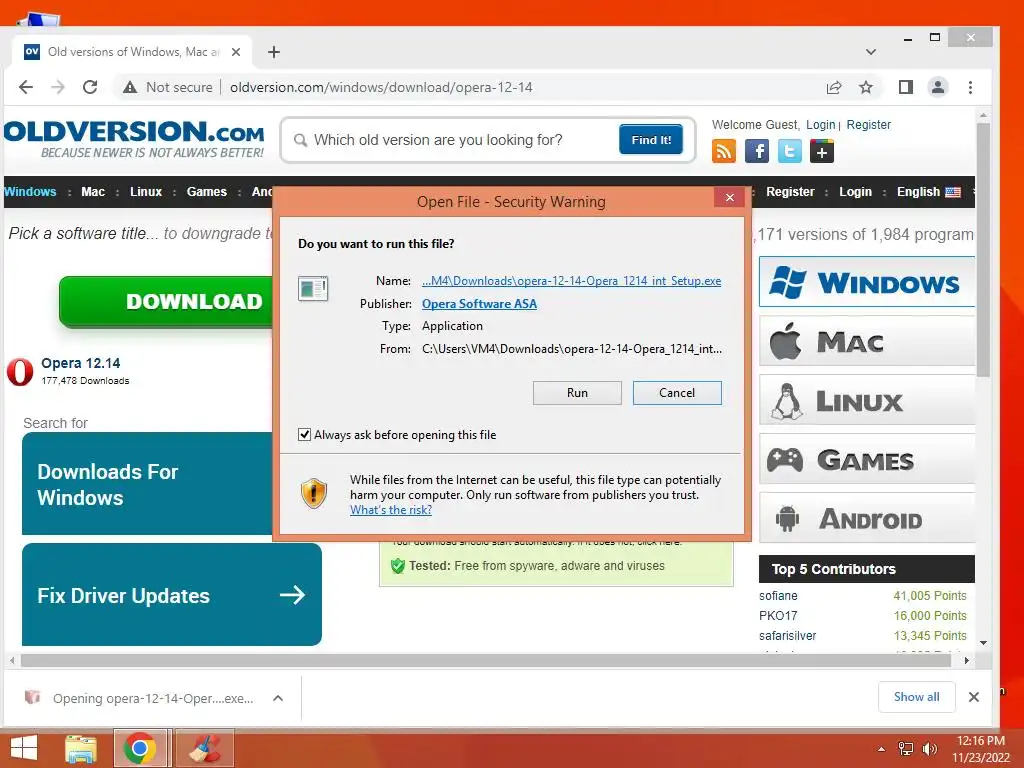Click the Register link near Welcome Guest
This screenshot has width=1024, height=768.
(x=869, y=125)
